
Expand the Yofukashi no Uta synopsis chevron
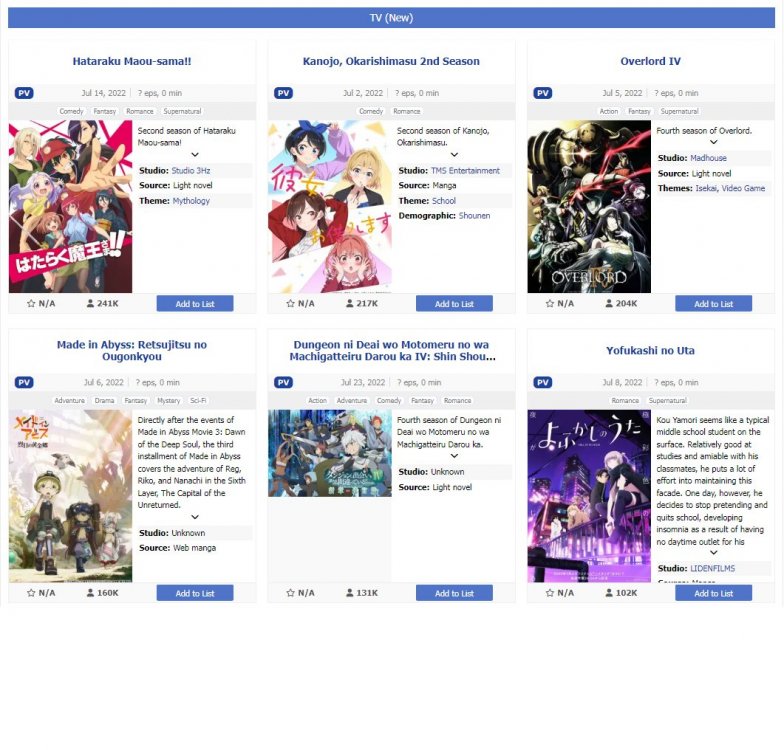click(714, 552)
